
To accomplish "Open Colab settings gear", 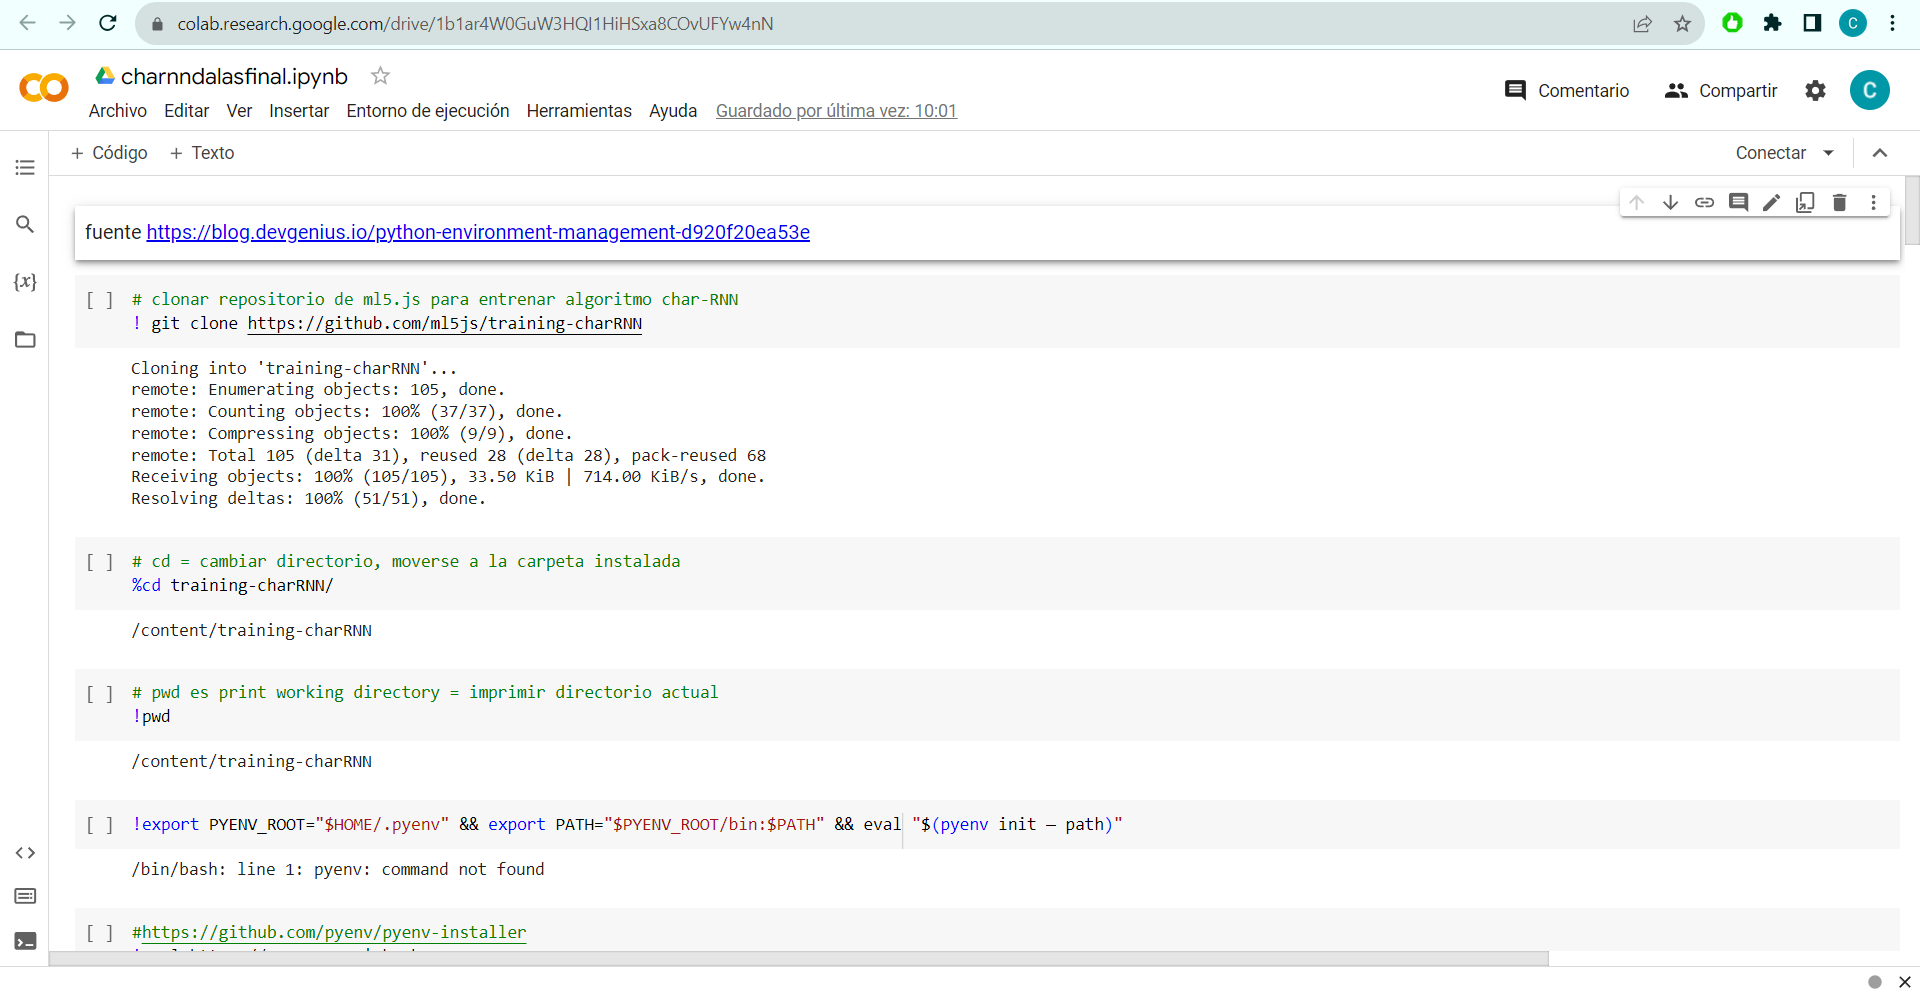I will point(1815,91).
